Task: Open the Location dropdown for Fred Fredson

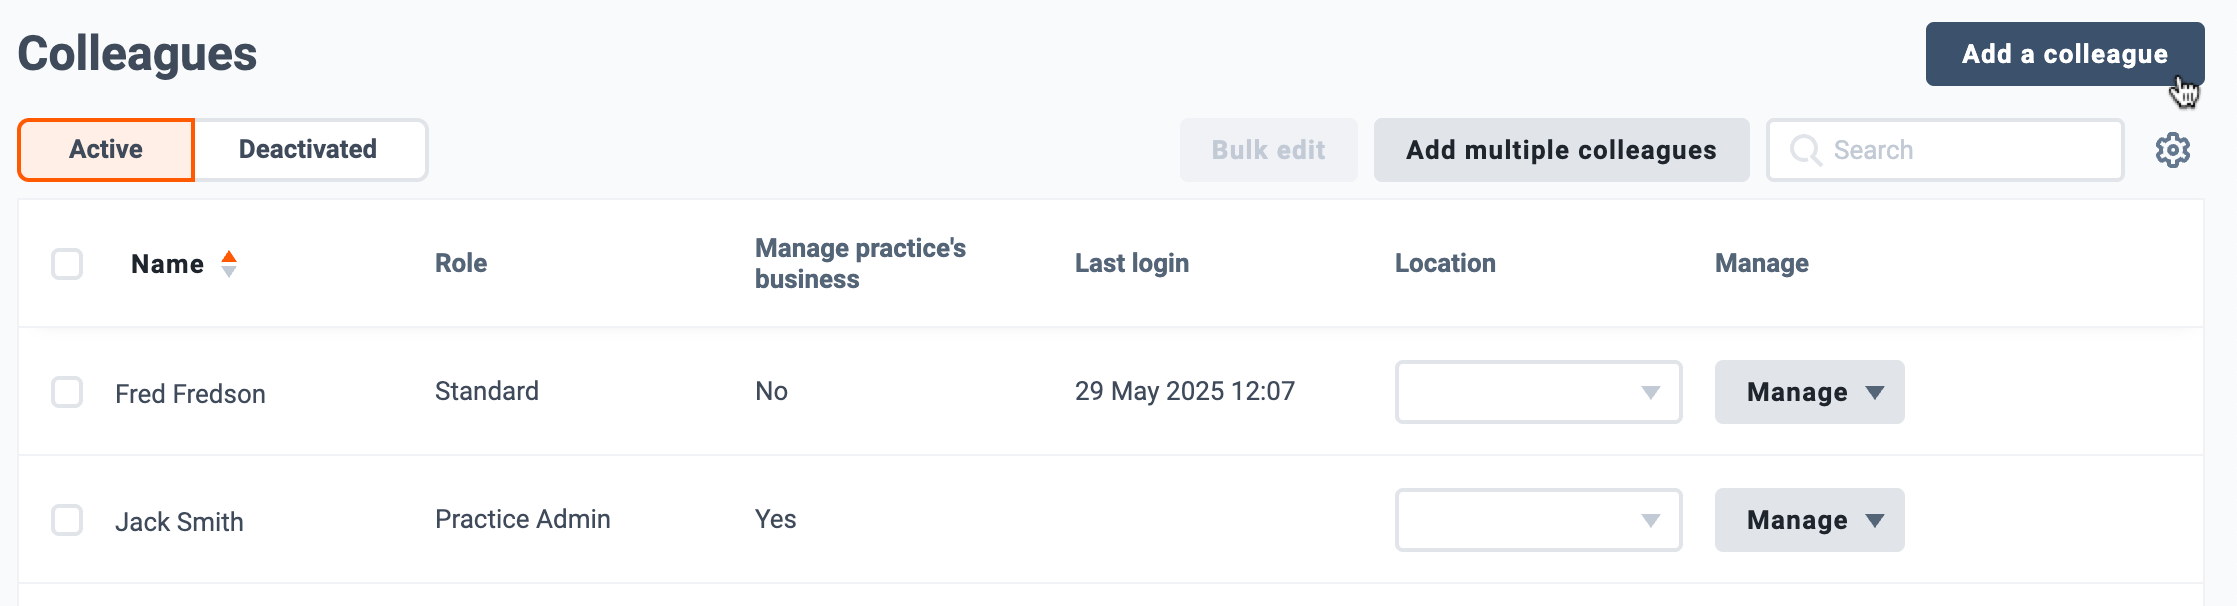Action: coord(1538,392)
